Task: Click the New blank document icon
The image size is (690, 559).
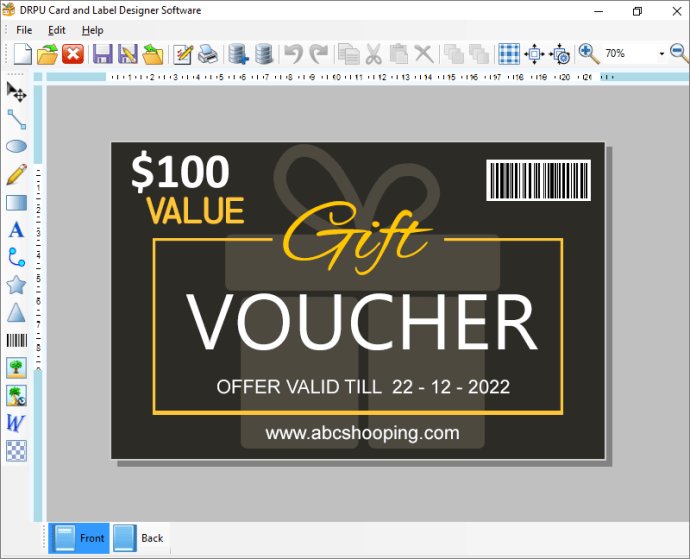Action: tap(22, 54)
